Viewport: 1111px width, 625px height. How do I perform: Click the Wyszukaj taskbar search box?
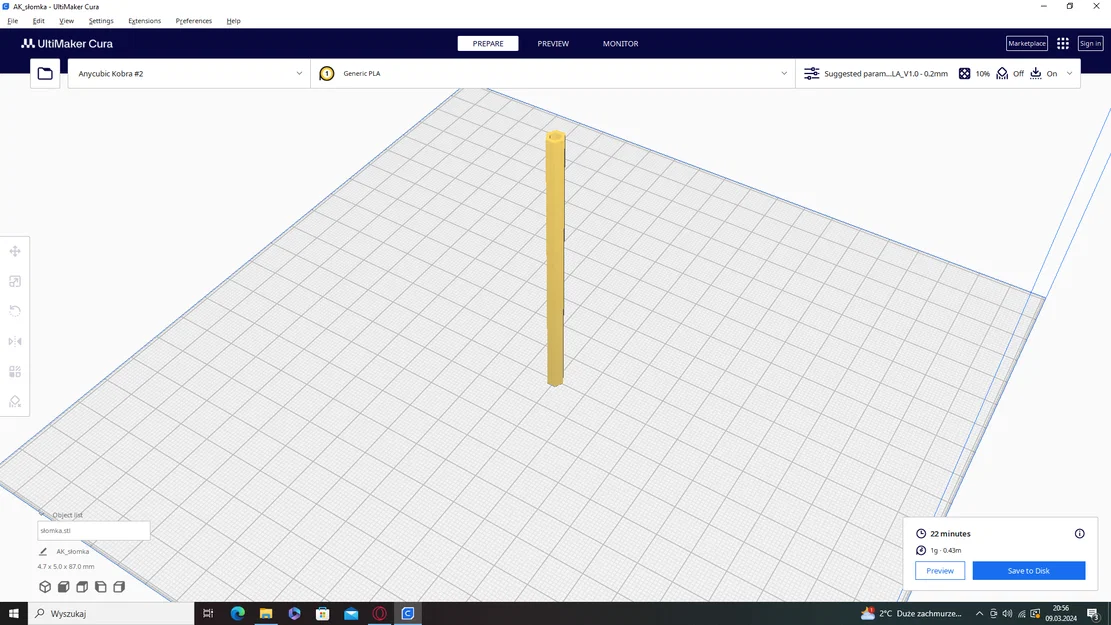111,613
